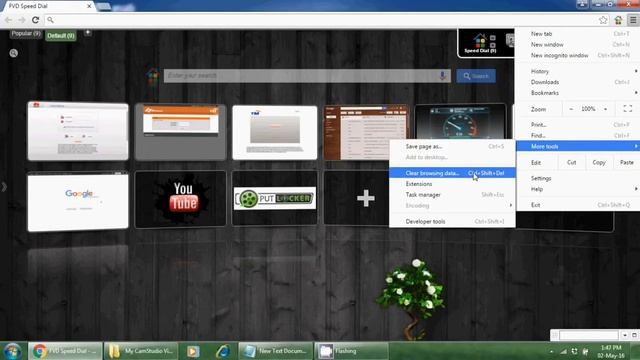Choose Find from Chrome menu
The height and width of the screenshot is (360, 640).
pyautogui.click(x=578, y=136)
